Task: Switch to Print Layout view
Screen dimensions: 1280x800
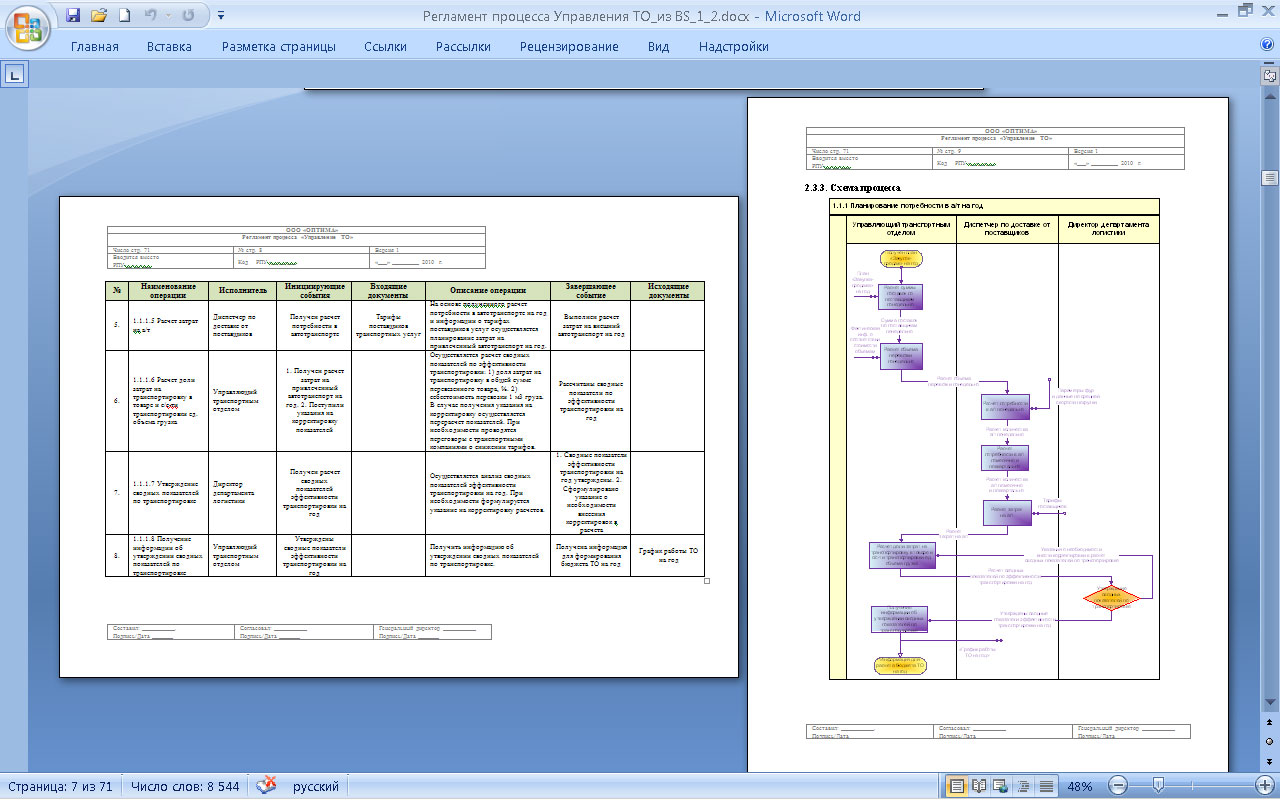Action: coord(957,786)
